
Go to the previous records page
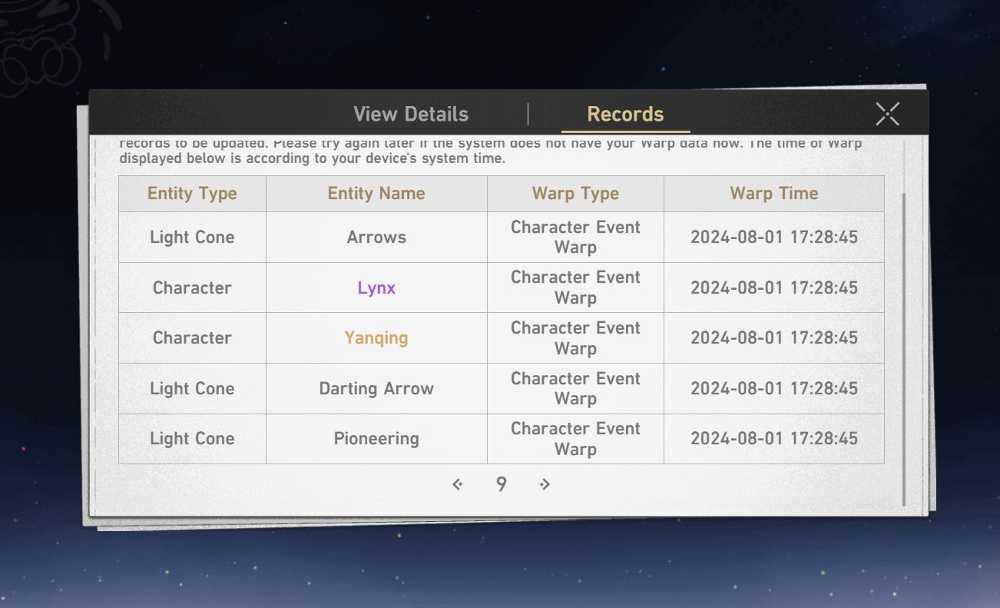pyautogui.click(x=457, y=484)
